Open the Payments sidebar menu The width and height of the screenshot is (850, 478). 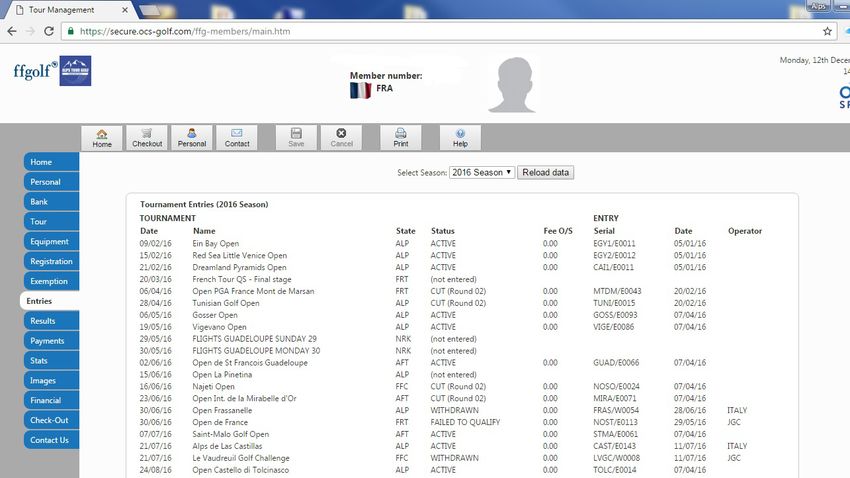(x=51, y=341)
